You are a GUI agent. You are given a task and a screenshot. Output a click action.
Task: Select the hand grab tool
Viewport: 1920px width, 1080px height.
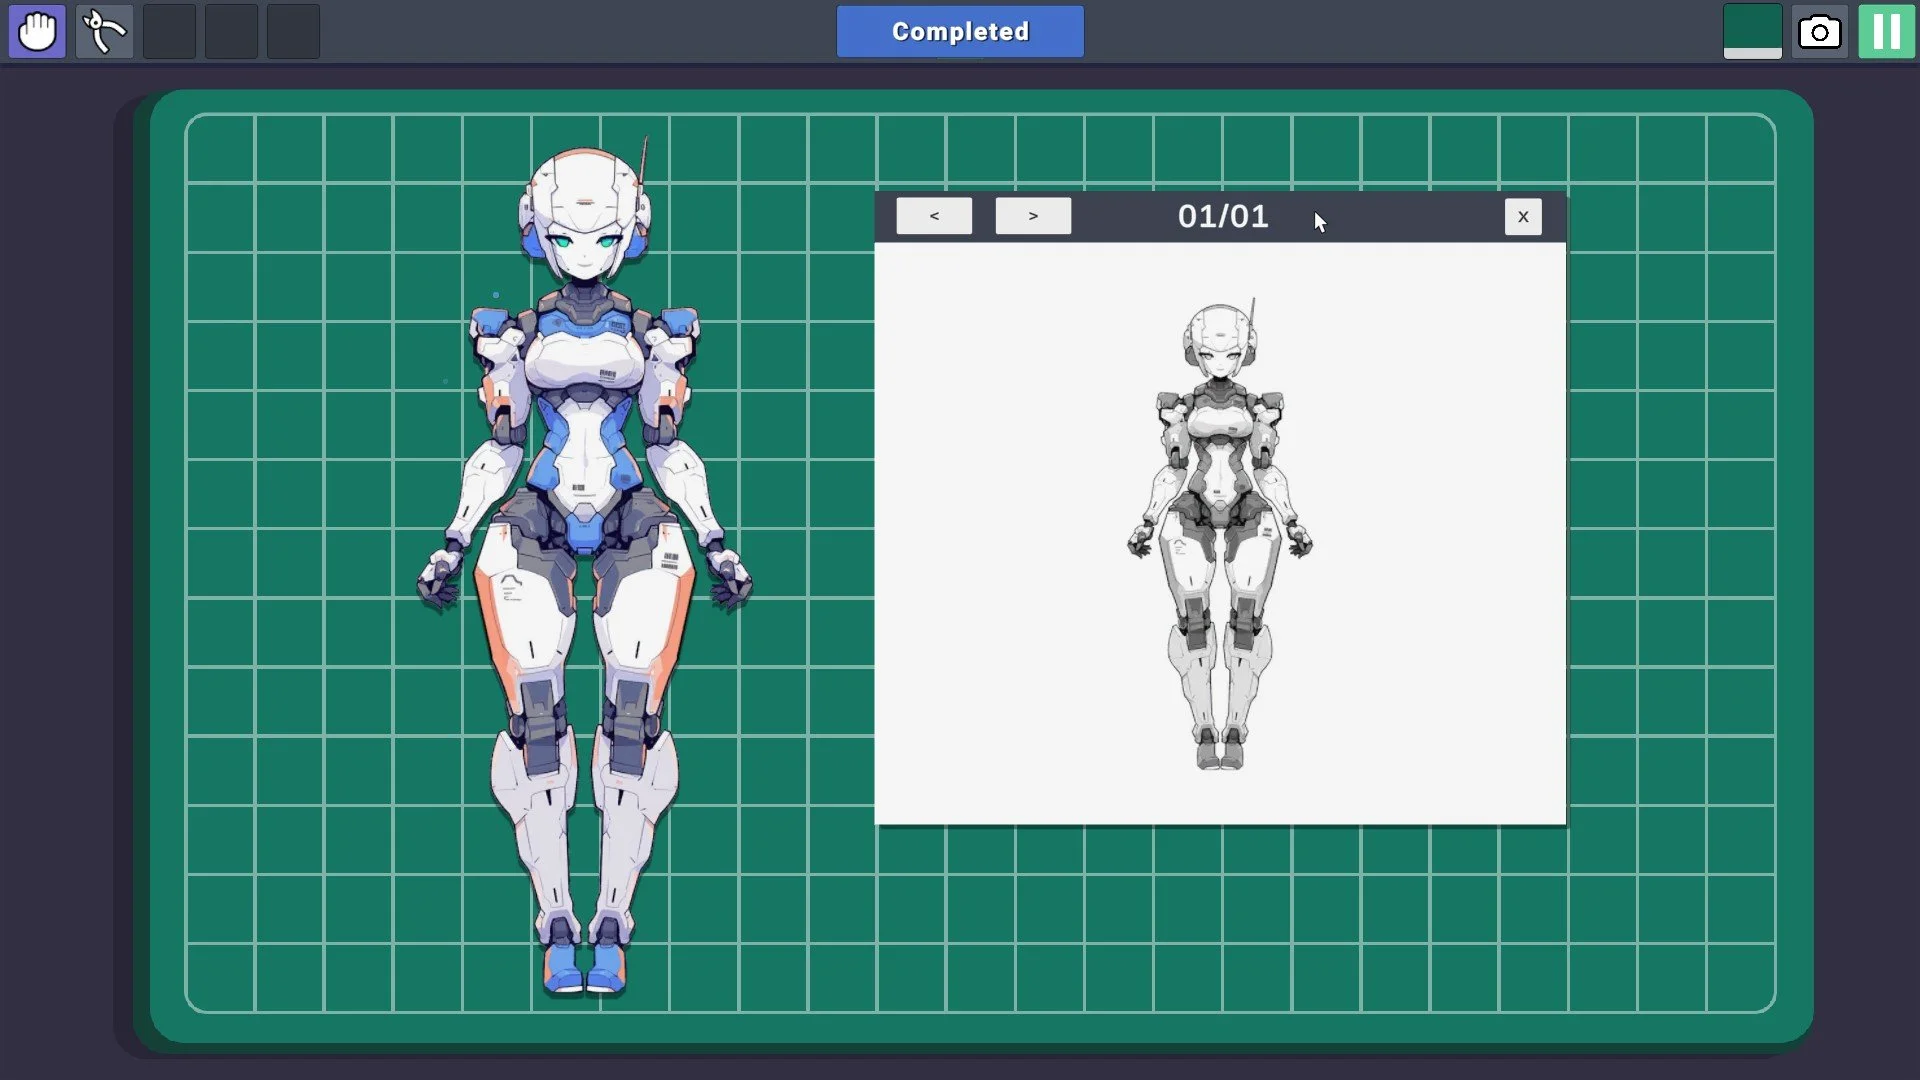(37, 32)
